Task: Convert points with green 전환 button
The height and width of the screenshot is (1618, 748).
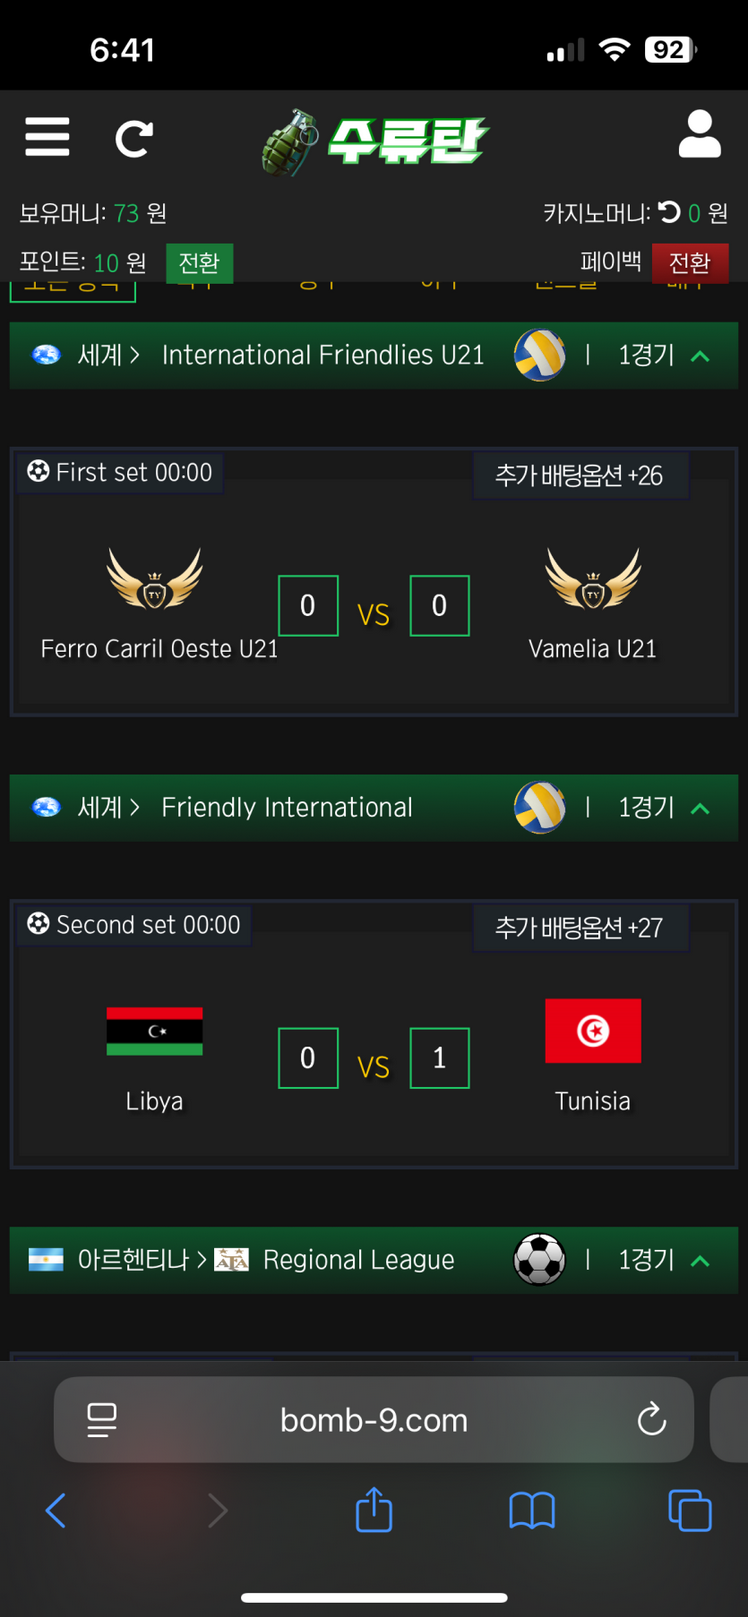Action: [x=199, y=263]
